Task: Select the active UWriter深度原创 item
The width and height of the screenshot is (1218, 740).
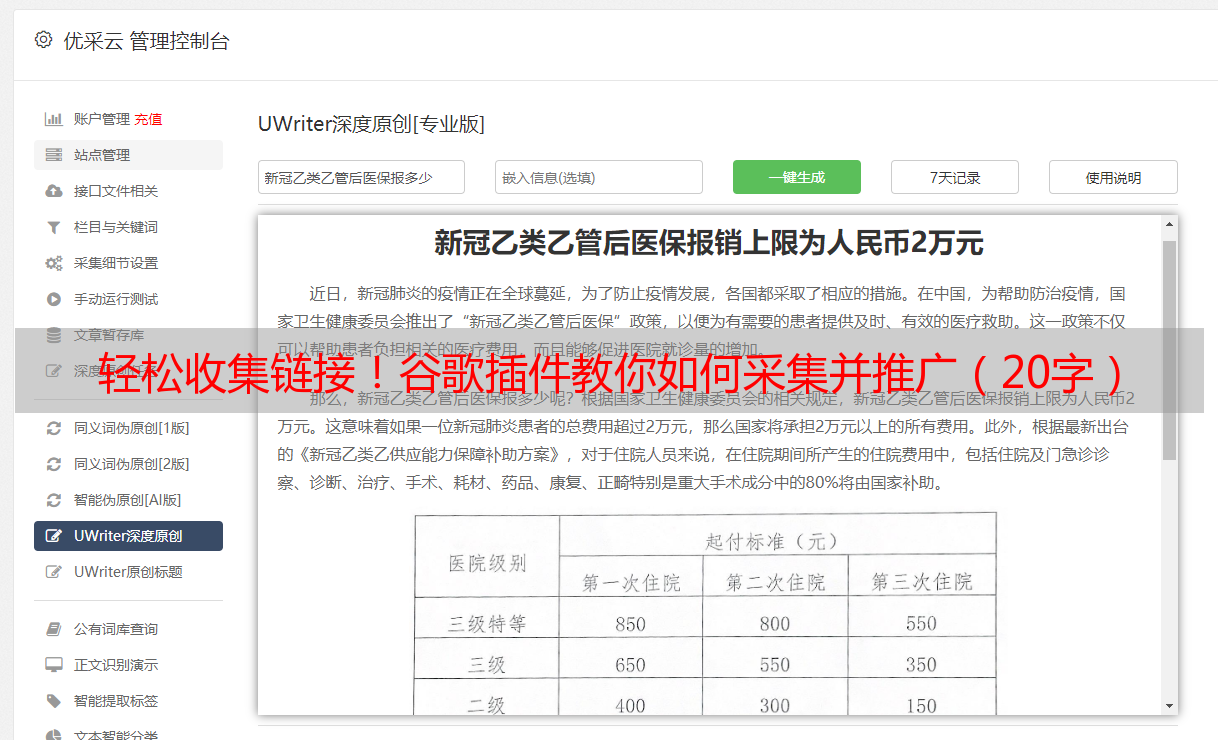Action: [x=128, y=536]
